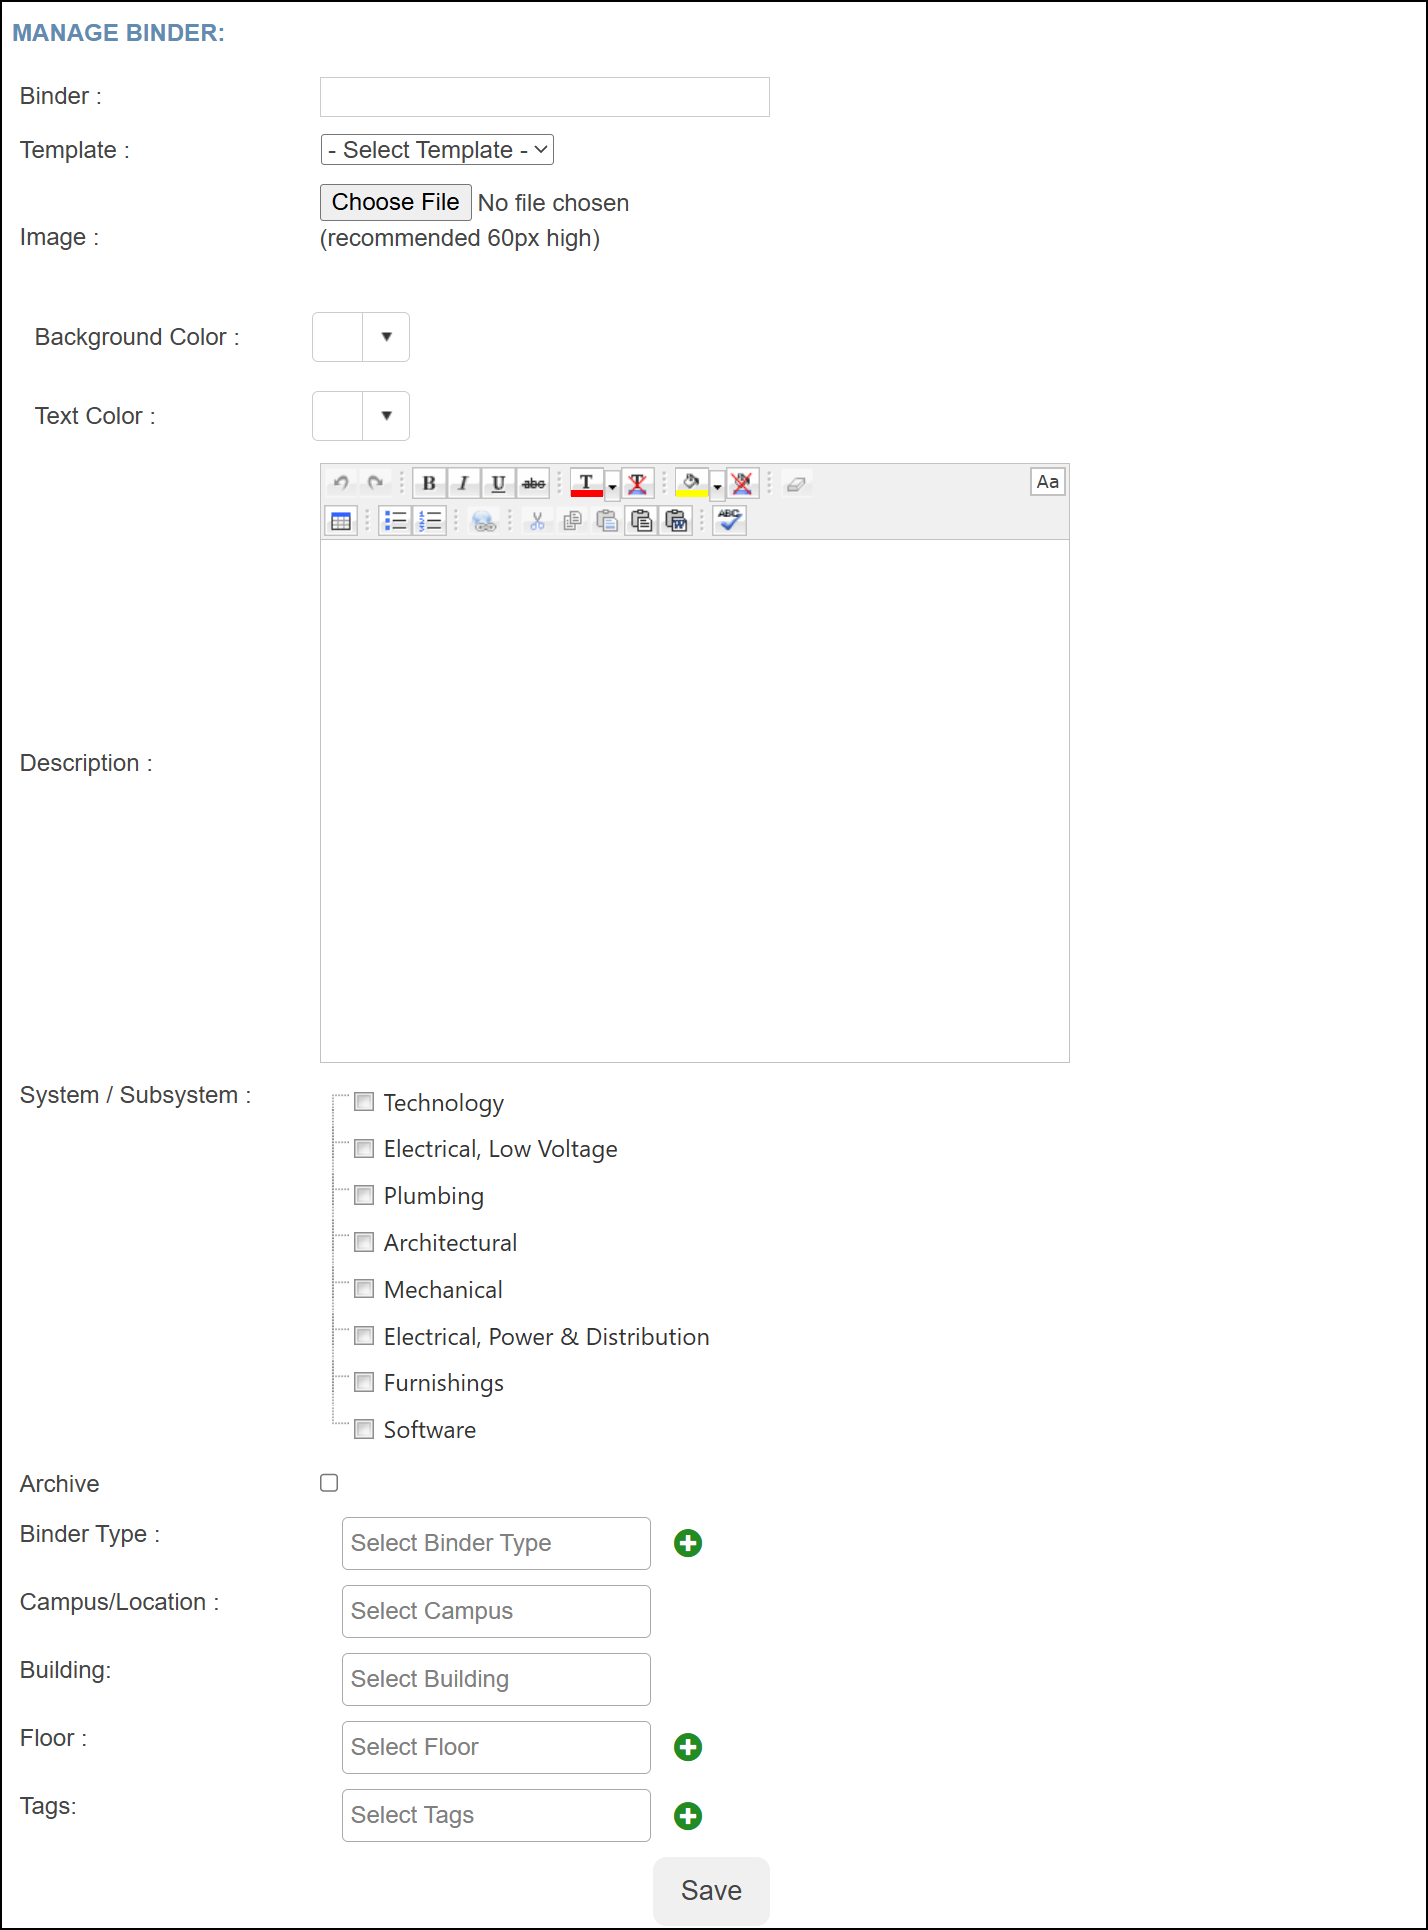Click the Aa font settings button

1048,482
